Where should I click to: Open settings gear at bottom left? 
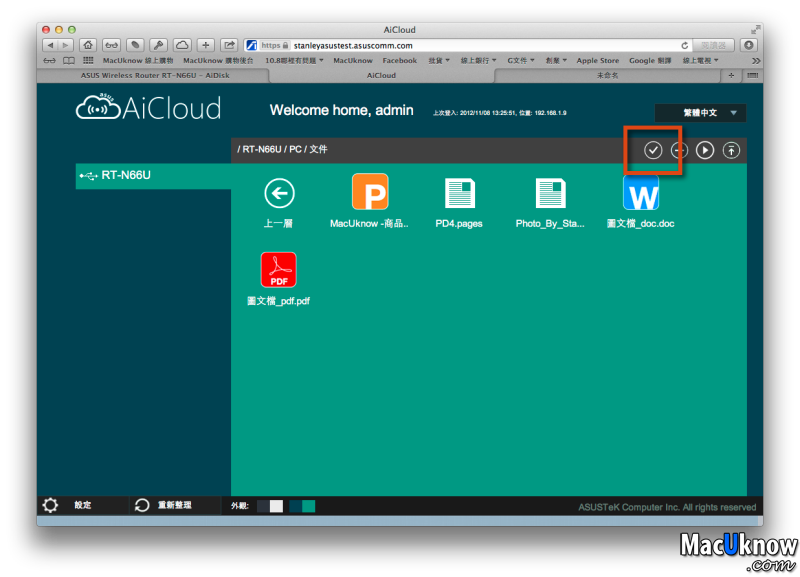pos(51,506)
